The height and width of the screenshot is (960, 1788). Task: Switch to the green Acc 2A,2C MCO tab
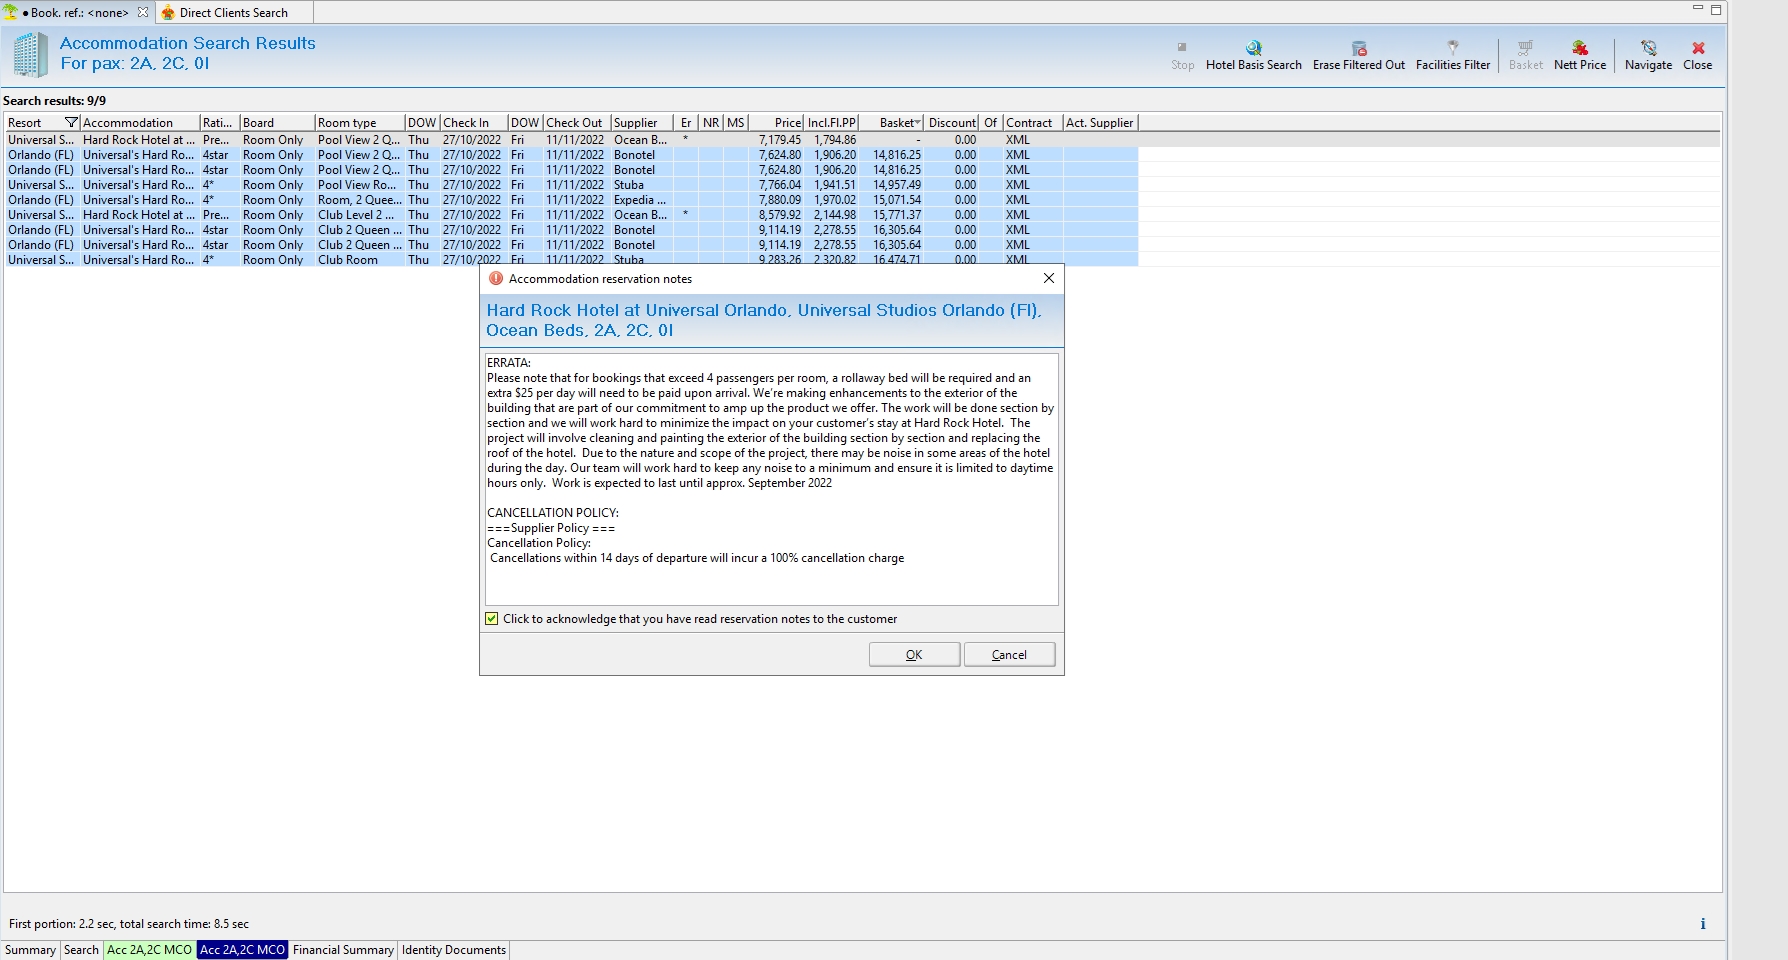(149, 950)
